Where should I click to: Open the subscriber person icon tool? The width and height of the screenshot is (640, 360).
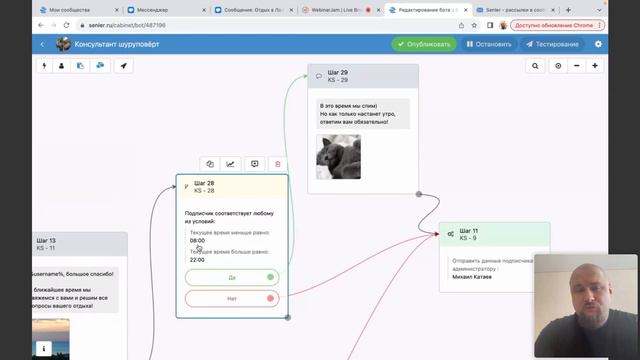pos(62,66)
